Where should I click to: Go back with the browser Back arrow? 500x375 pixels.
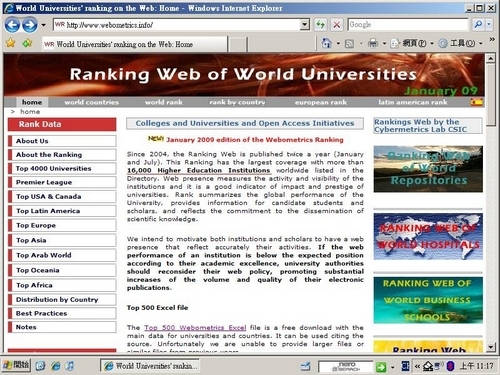pyautogui.click(x=12, y=25)
